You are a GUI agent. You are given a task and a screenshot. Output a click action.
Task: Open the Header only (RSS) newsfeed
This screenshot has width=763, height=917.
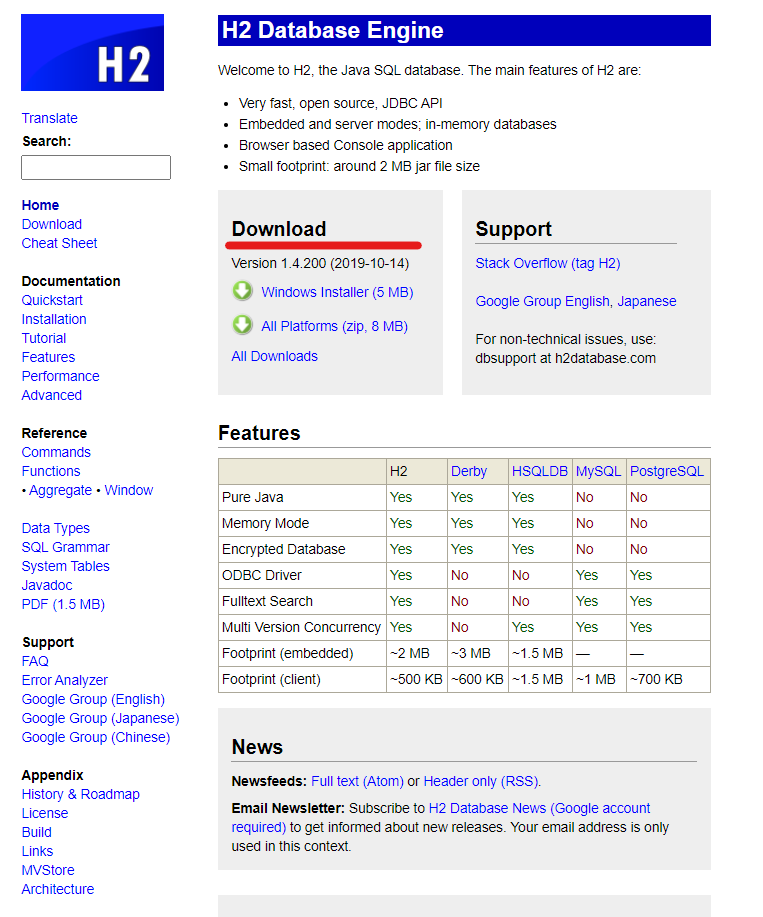click(481, 781)
